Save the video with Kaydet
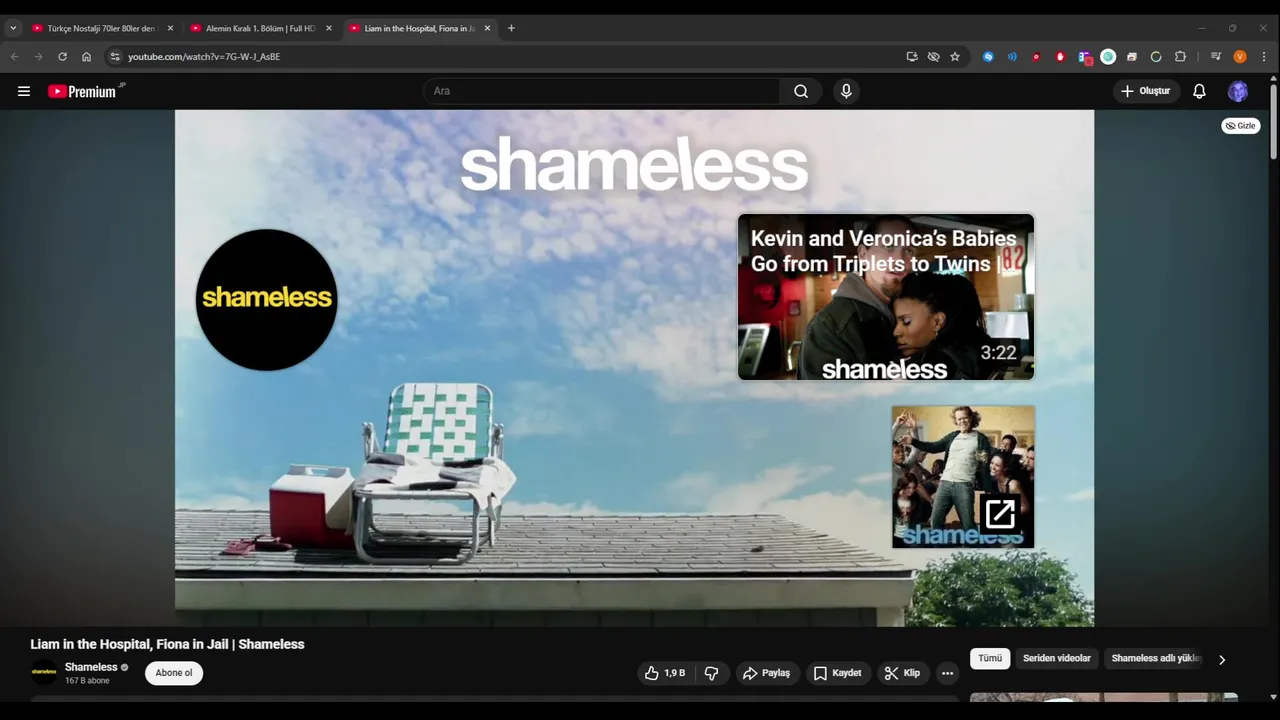This screenshot has height=720, width=1280. tap(837, 673)
